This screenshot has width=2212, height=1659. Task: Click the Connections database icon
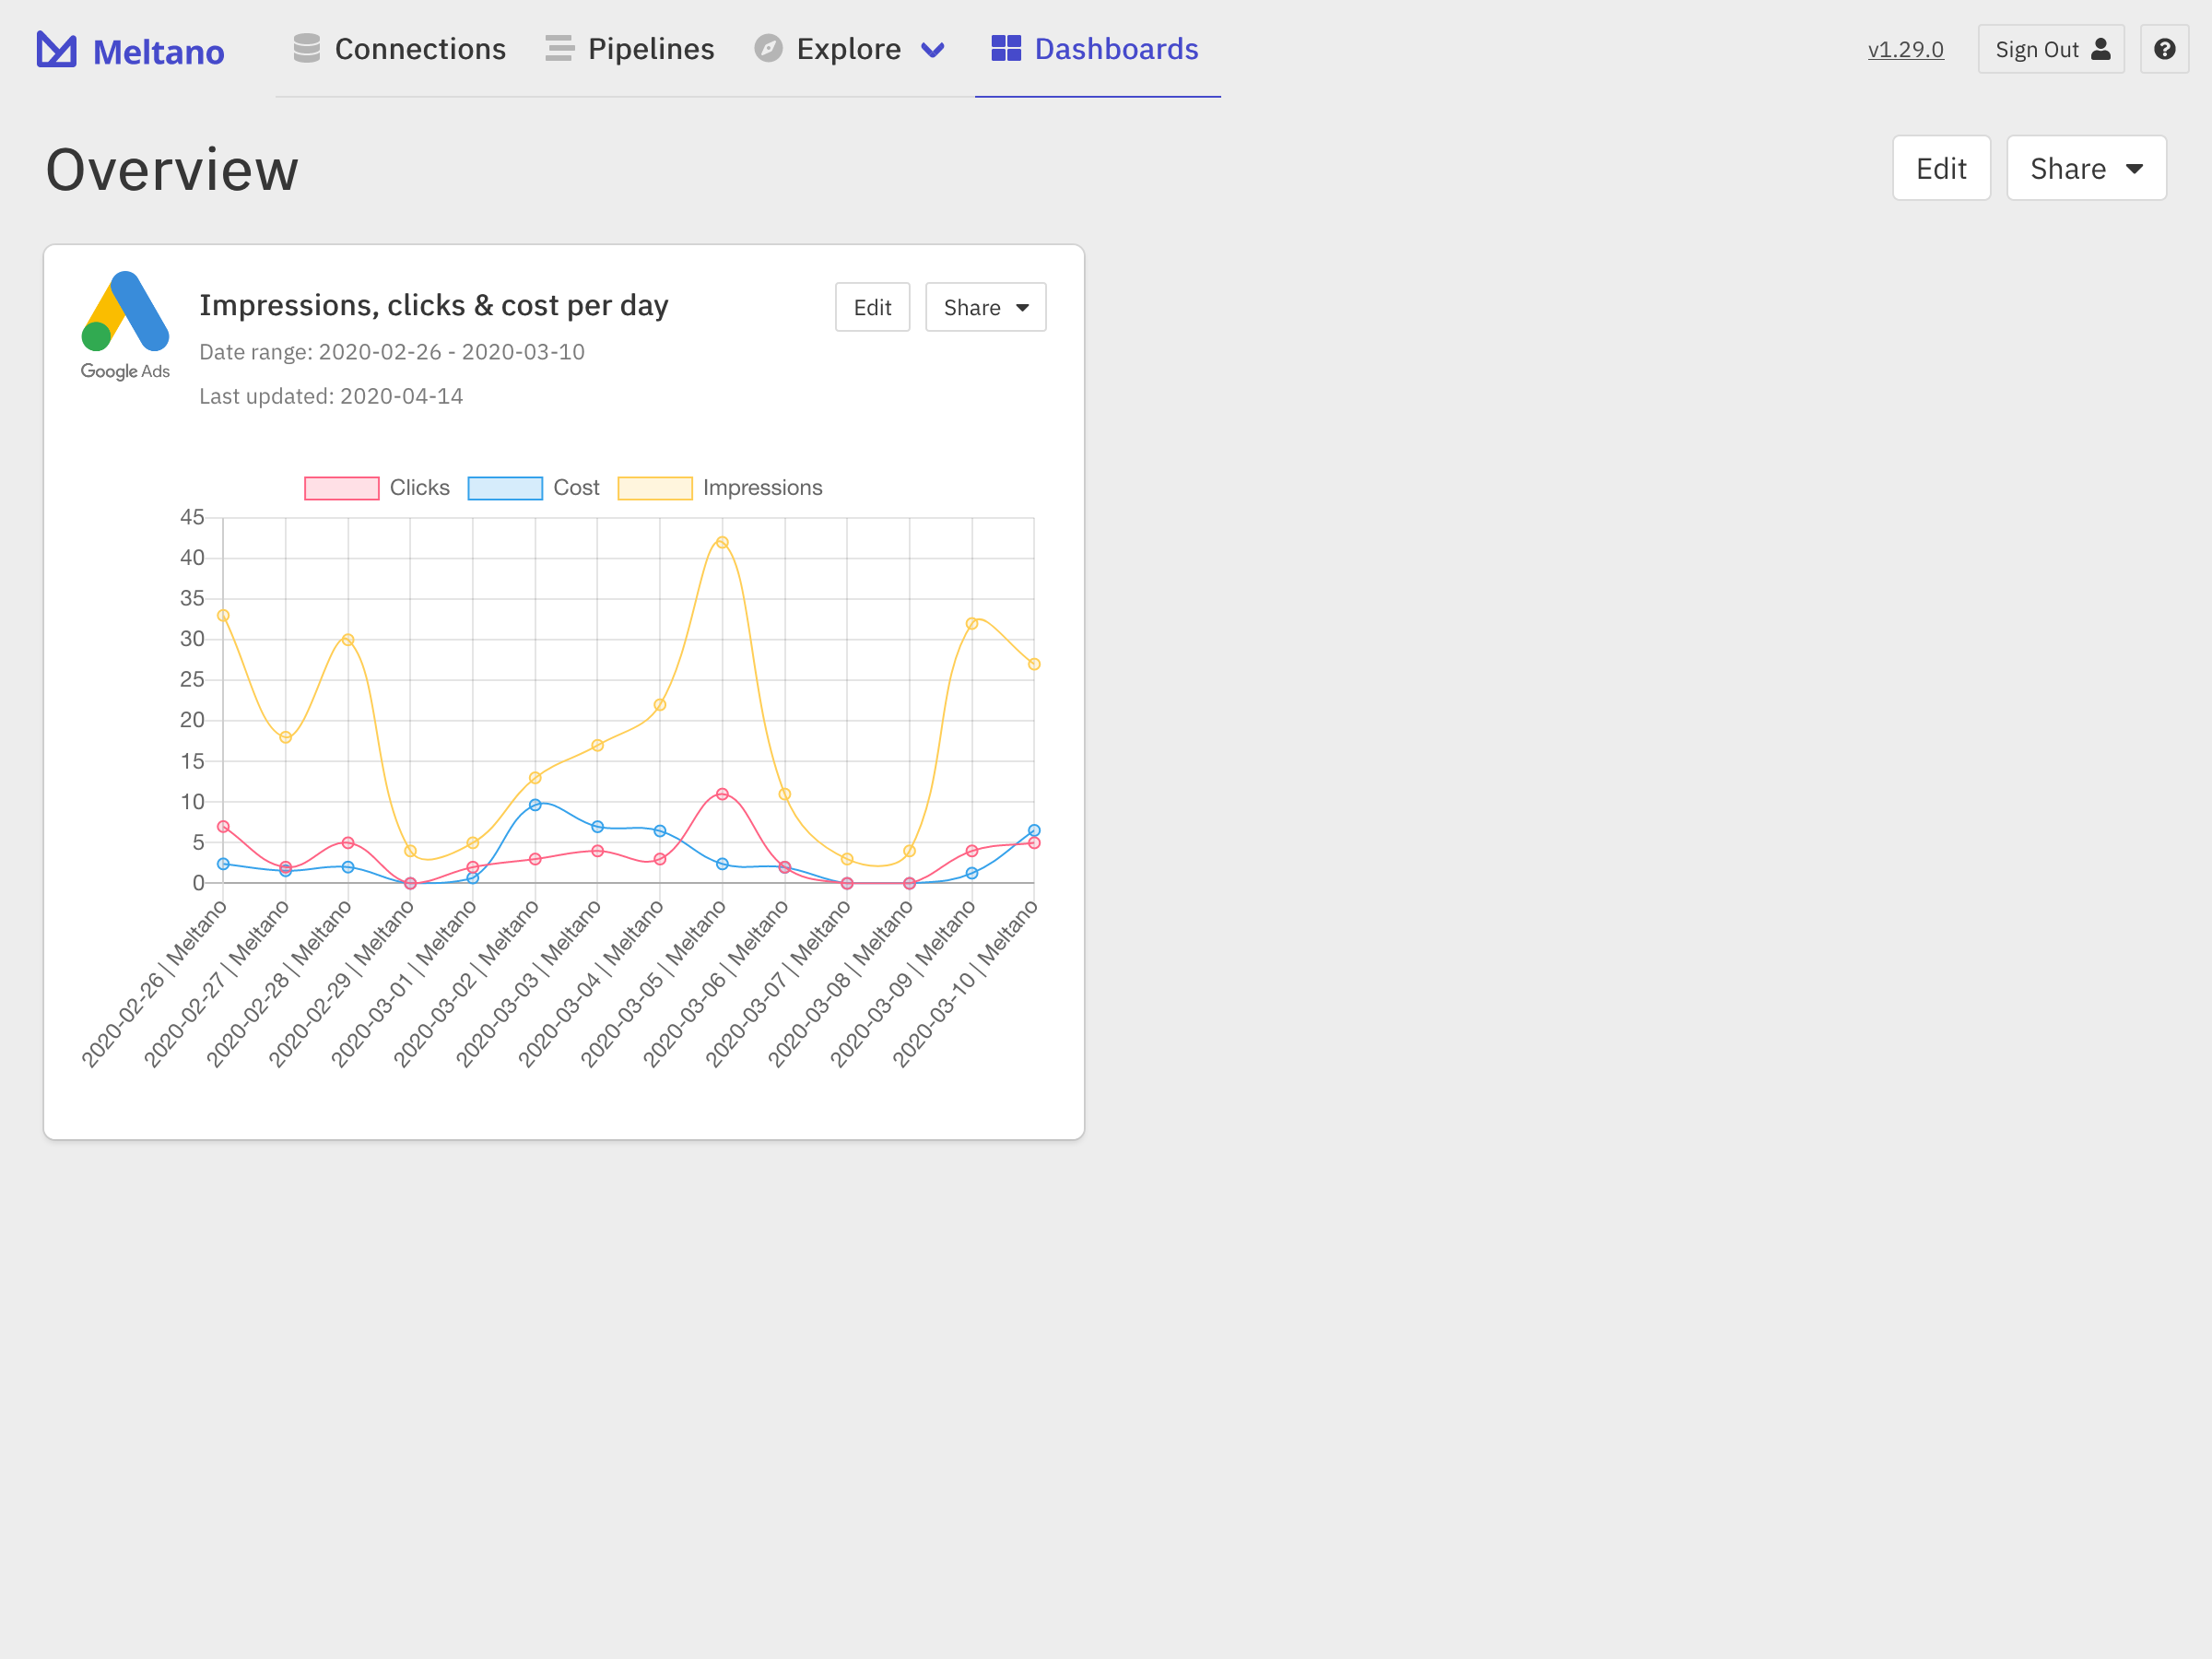click(307, 48)
